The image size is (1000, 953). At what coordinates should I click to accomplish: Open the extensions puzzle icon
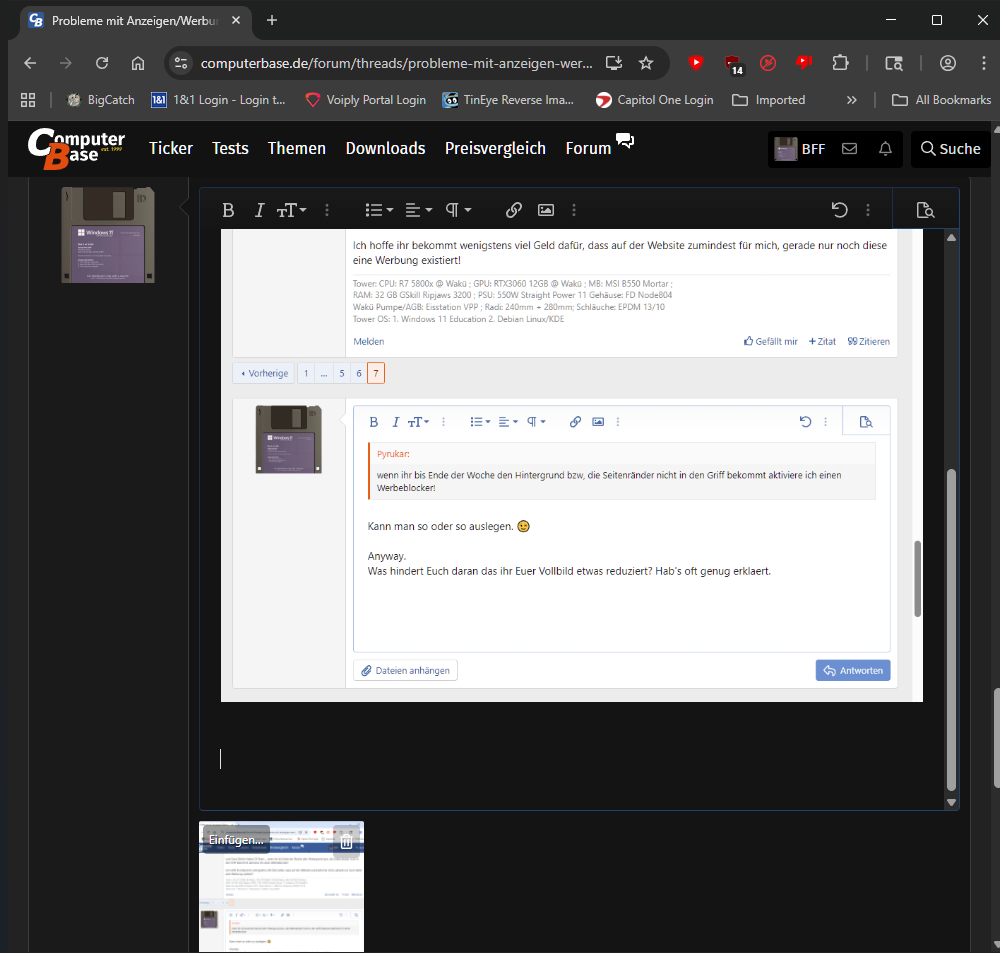[841, 63]
